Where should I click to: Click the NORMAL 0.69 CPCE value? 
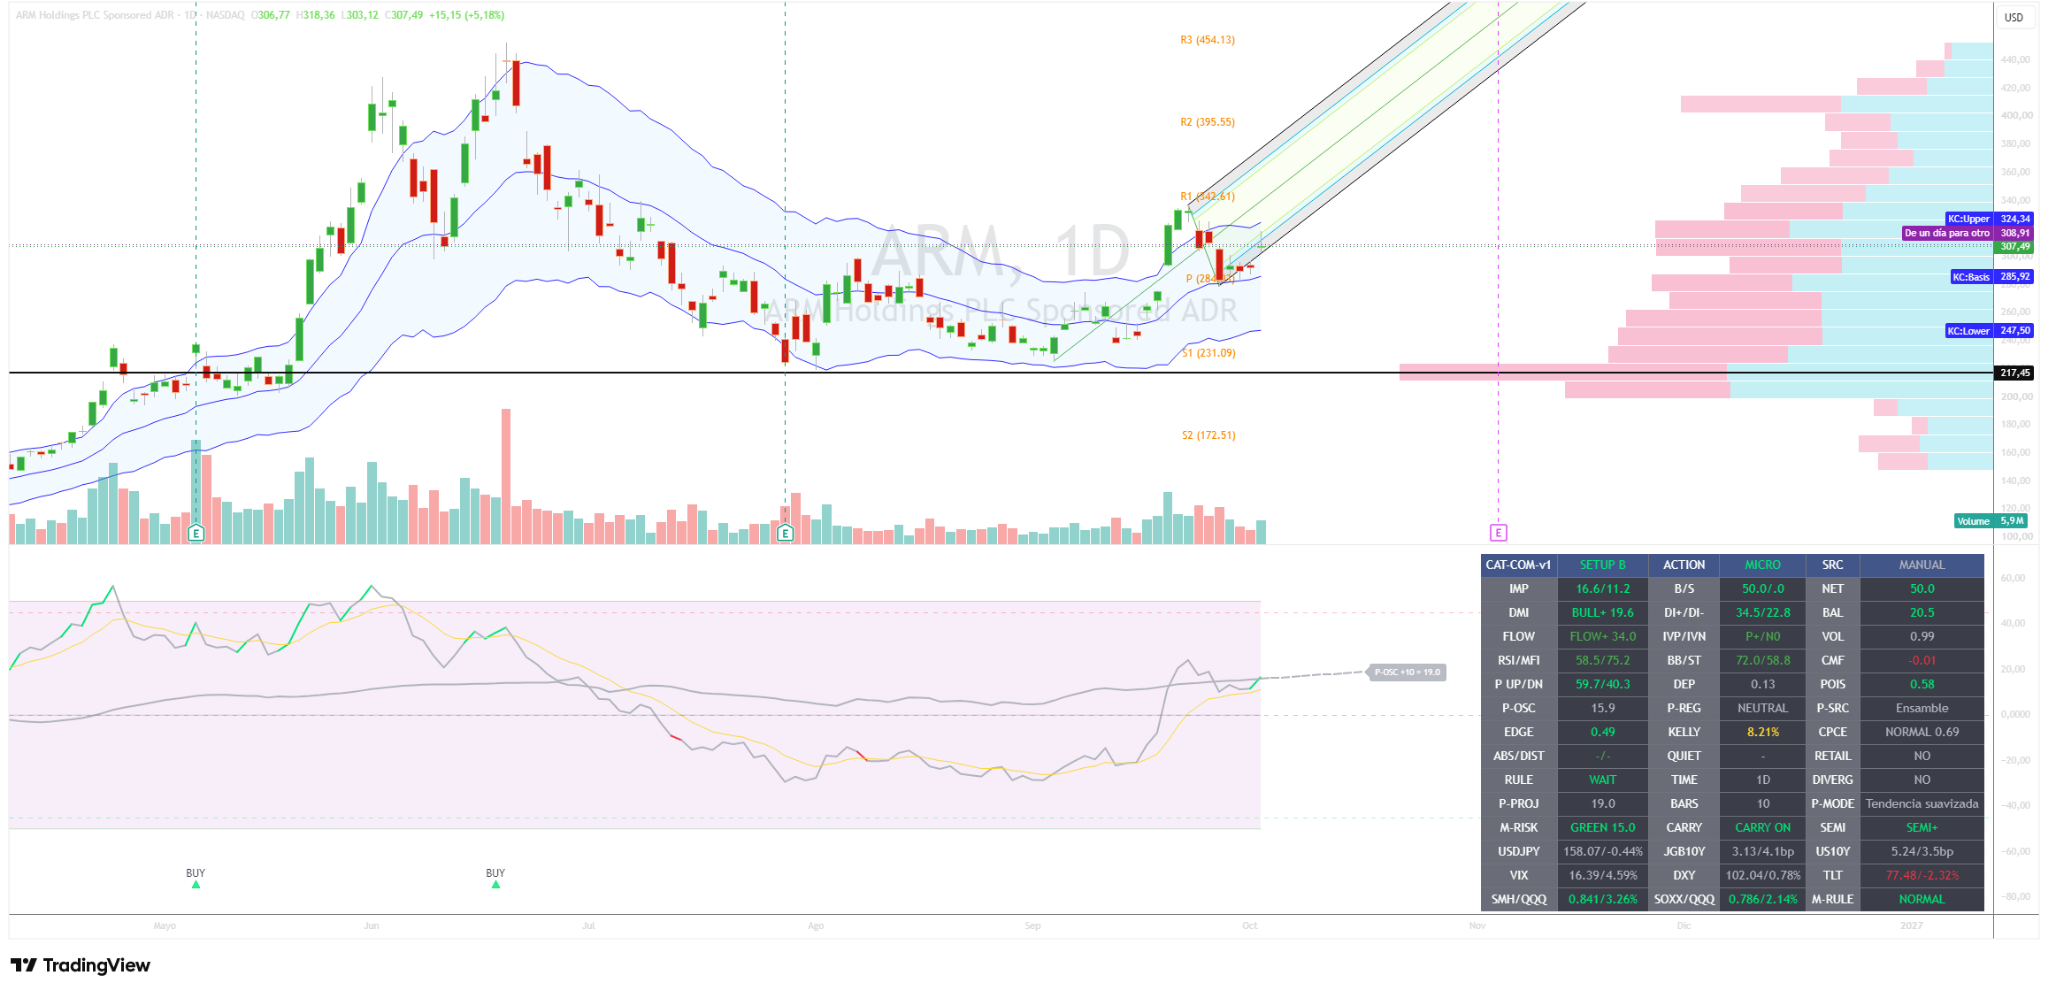click(1921, 732)
